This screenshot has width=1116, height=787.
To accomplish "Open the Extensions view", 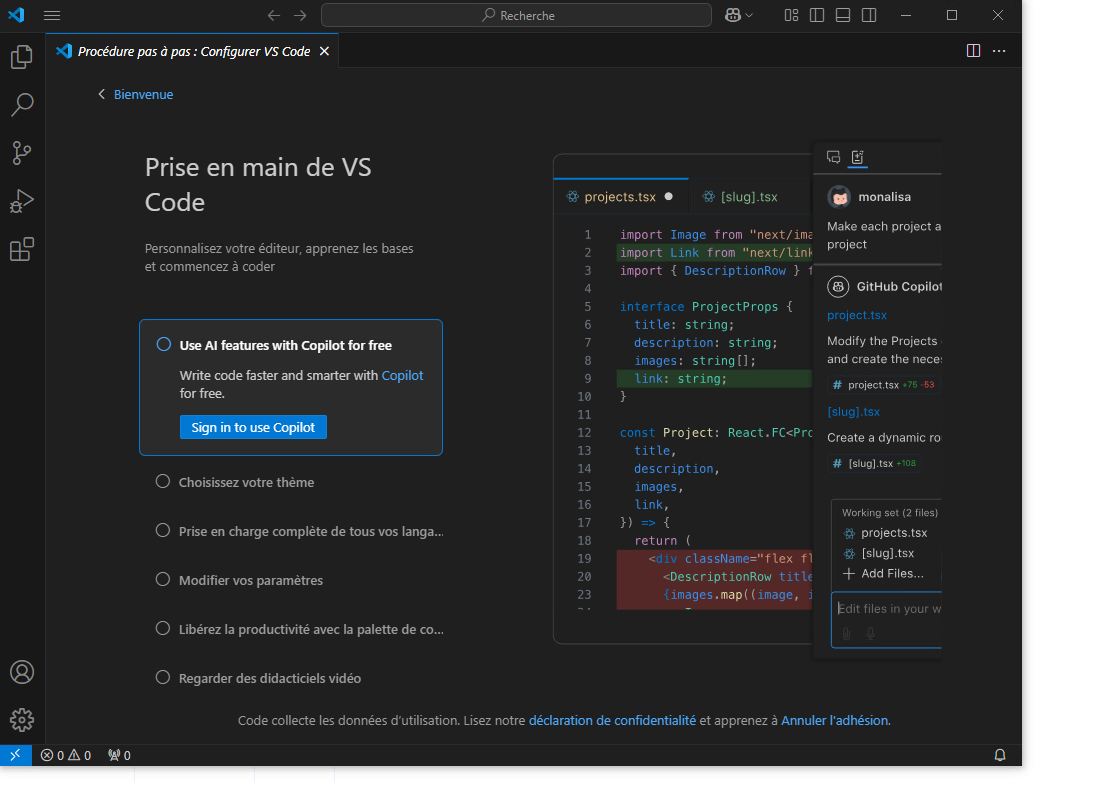I will pyautogui.click(x=22, y=250).
